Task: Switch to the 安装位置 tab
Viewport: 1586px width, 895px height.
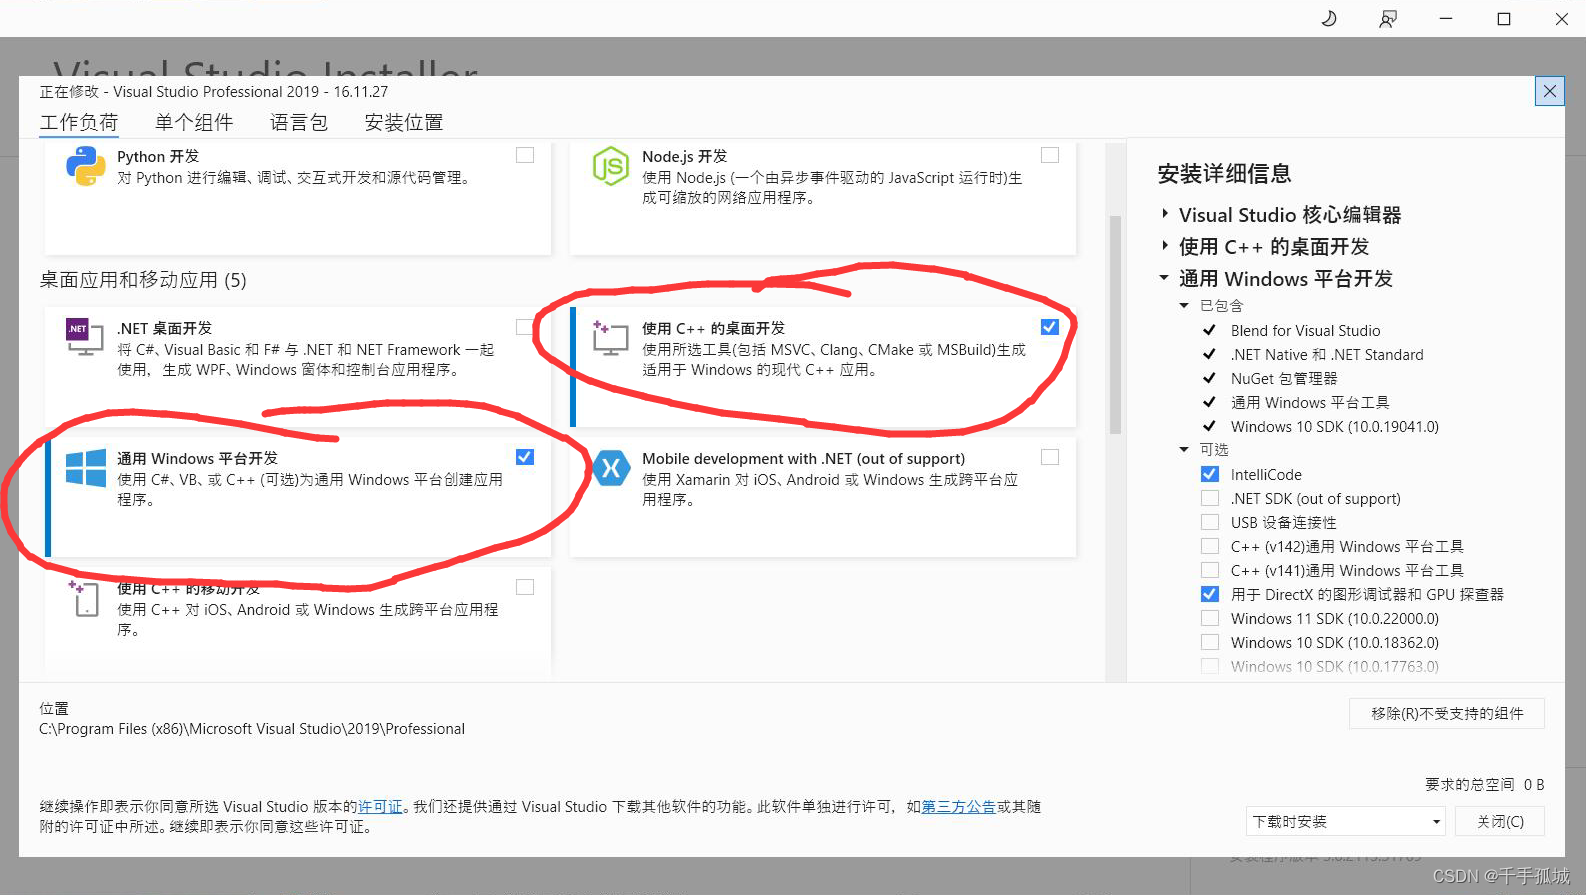Action: pos(404,122)
